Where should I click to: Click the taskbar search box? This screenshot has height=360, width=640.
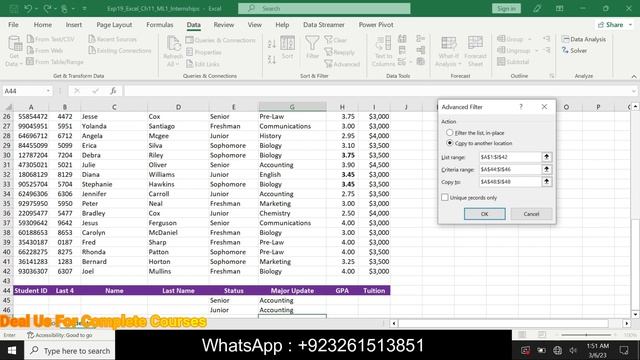(70, 351)
